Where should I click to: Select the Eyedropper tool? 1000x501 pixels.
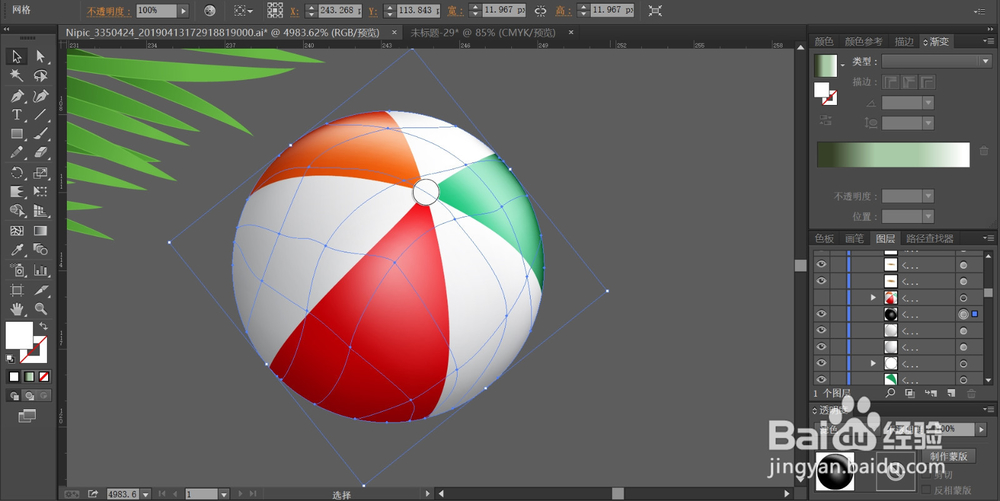tap(17, 250)
